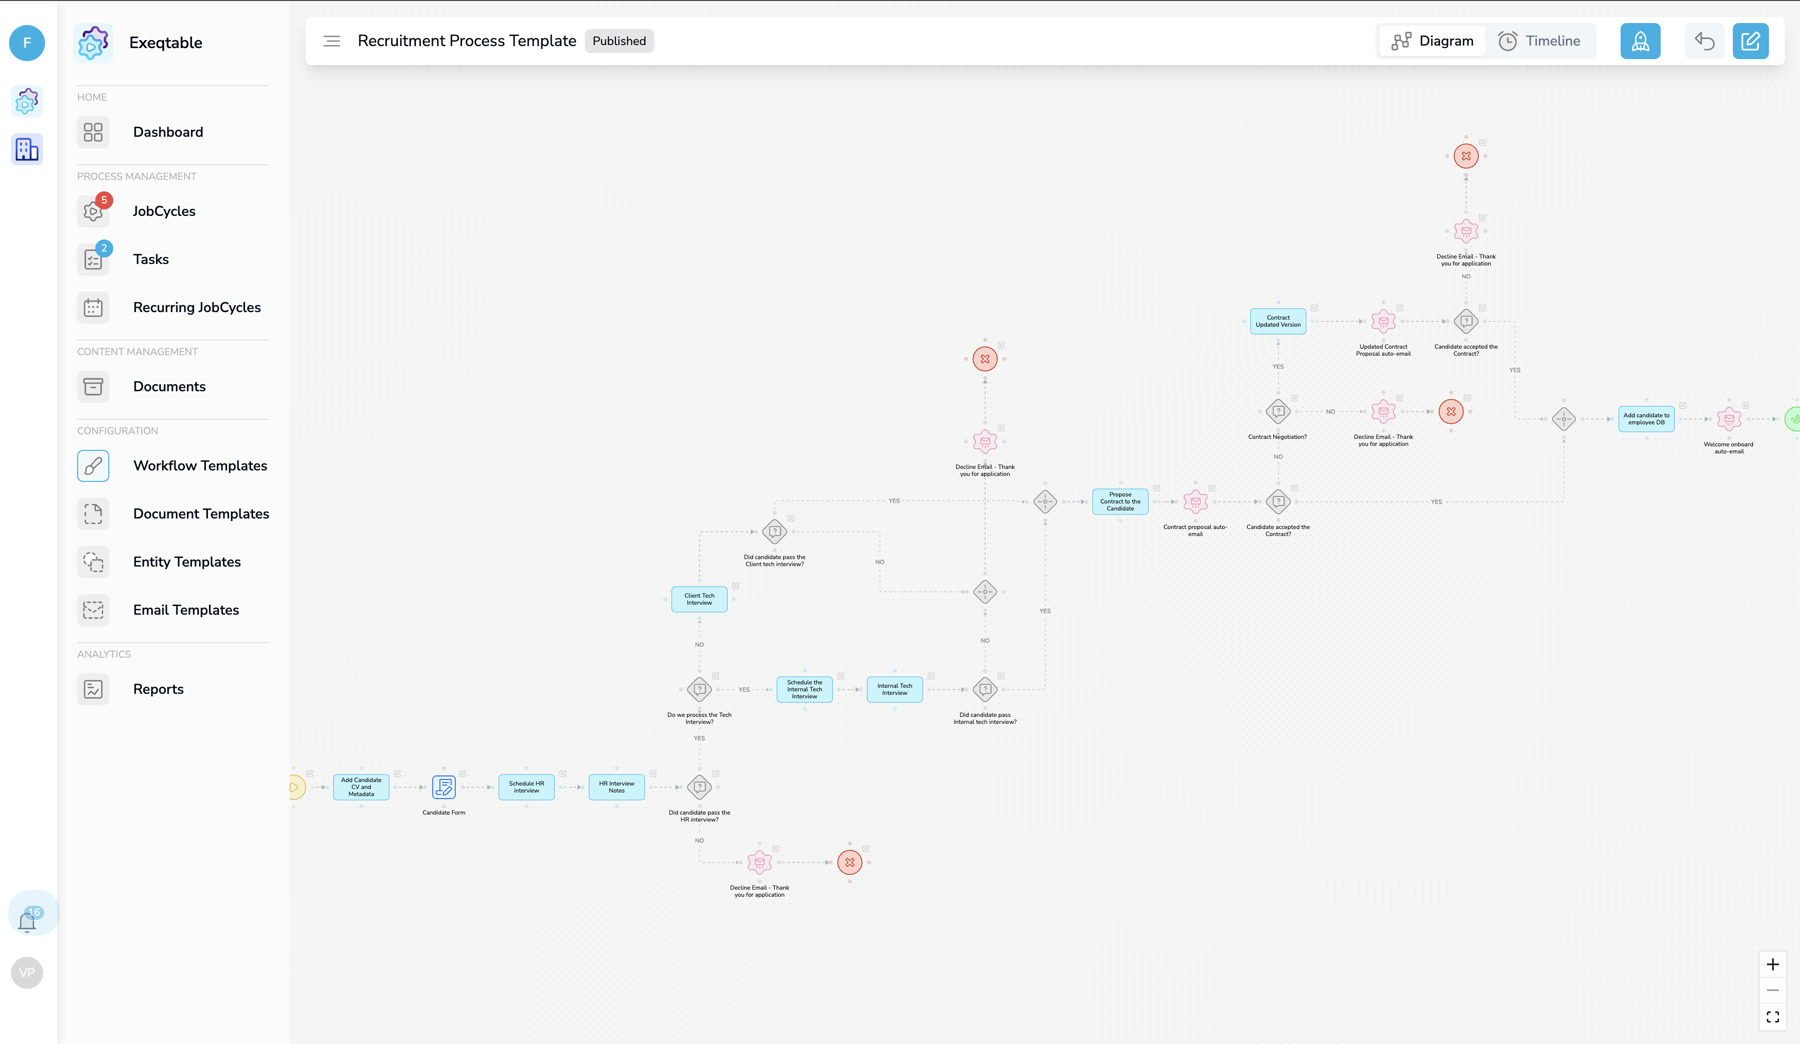Select the Schedule the Internal Tech Interview node
Screen dimensions: 1800x1044
(804, 689)
